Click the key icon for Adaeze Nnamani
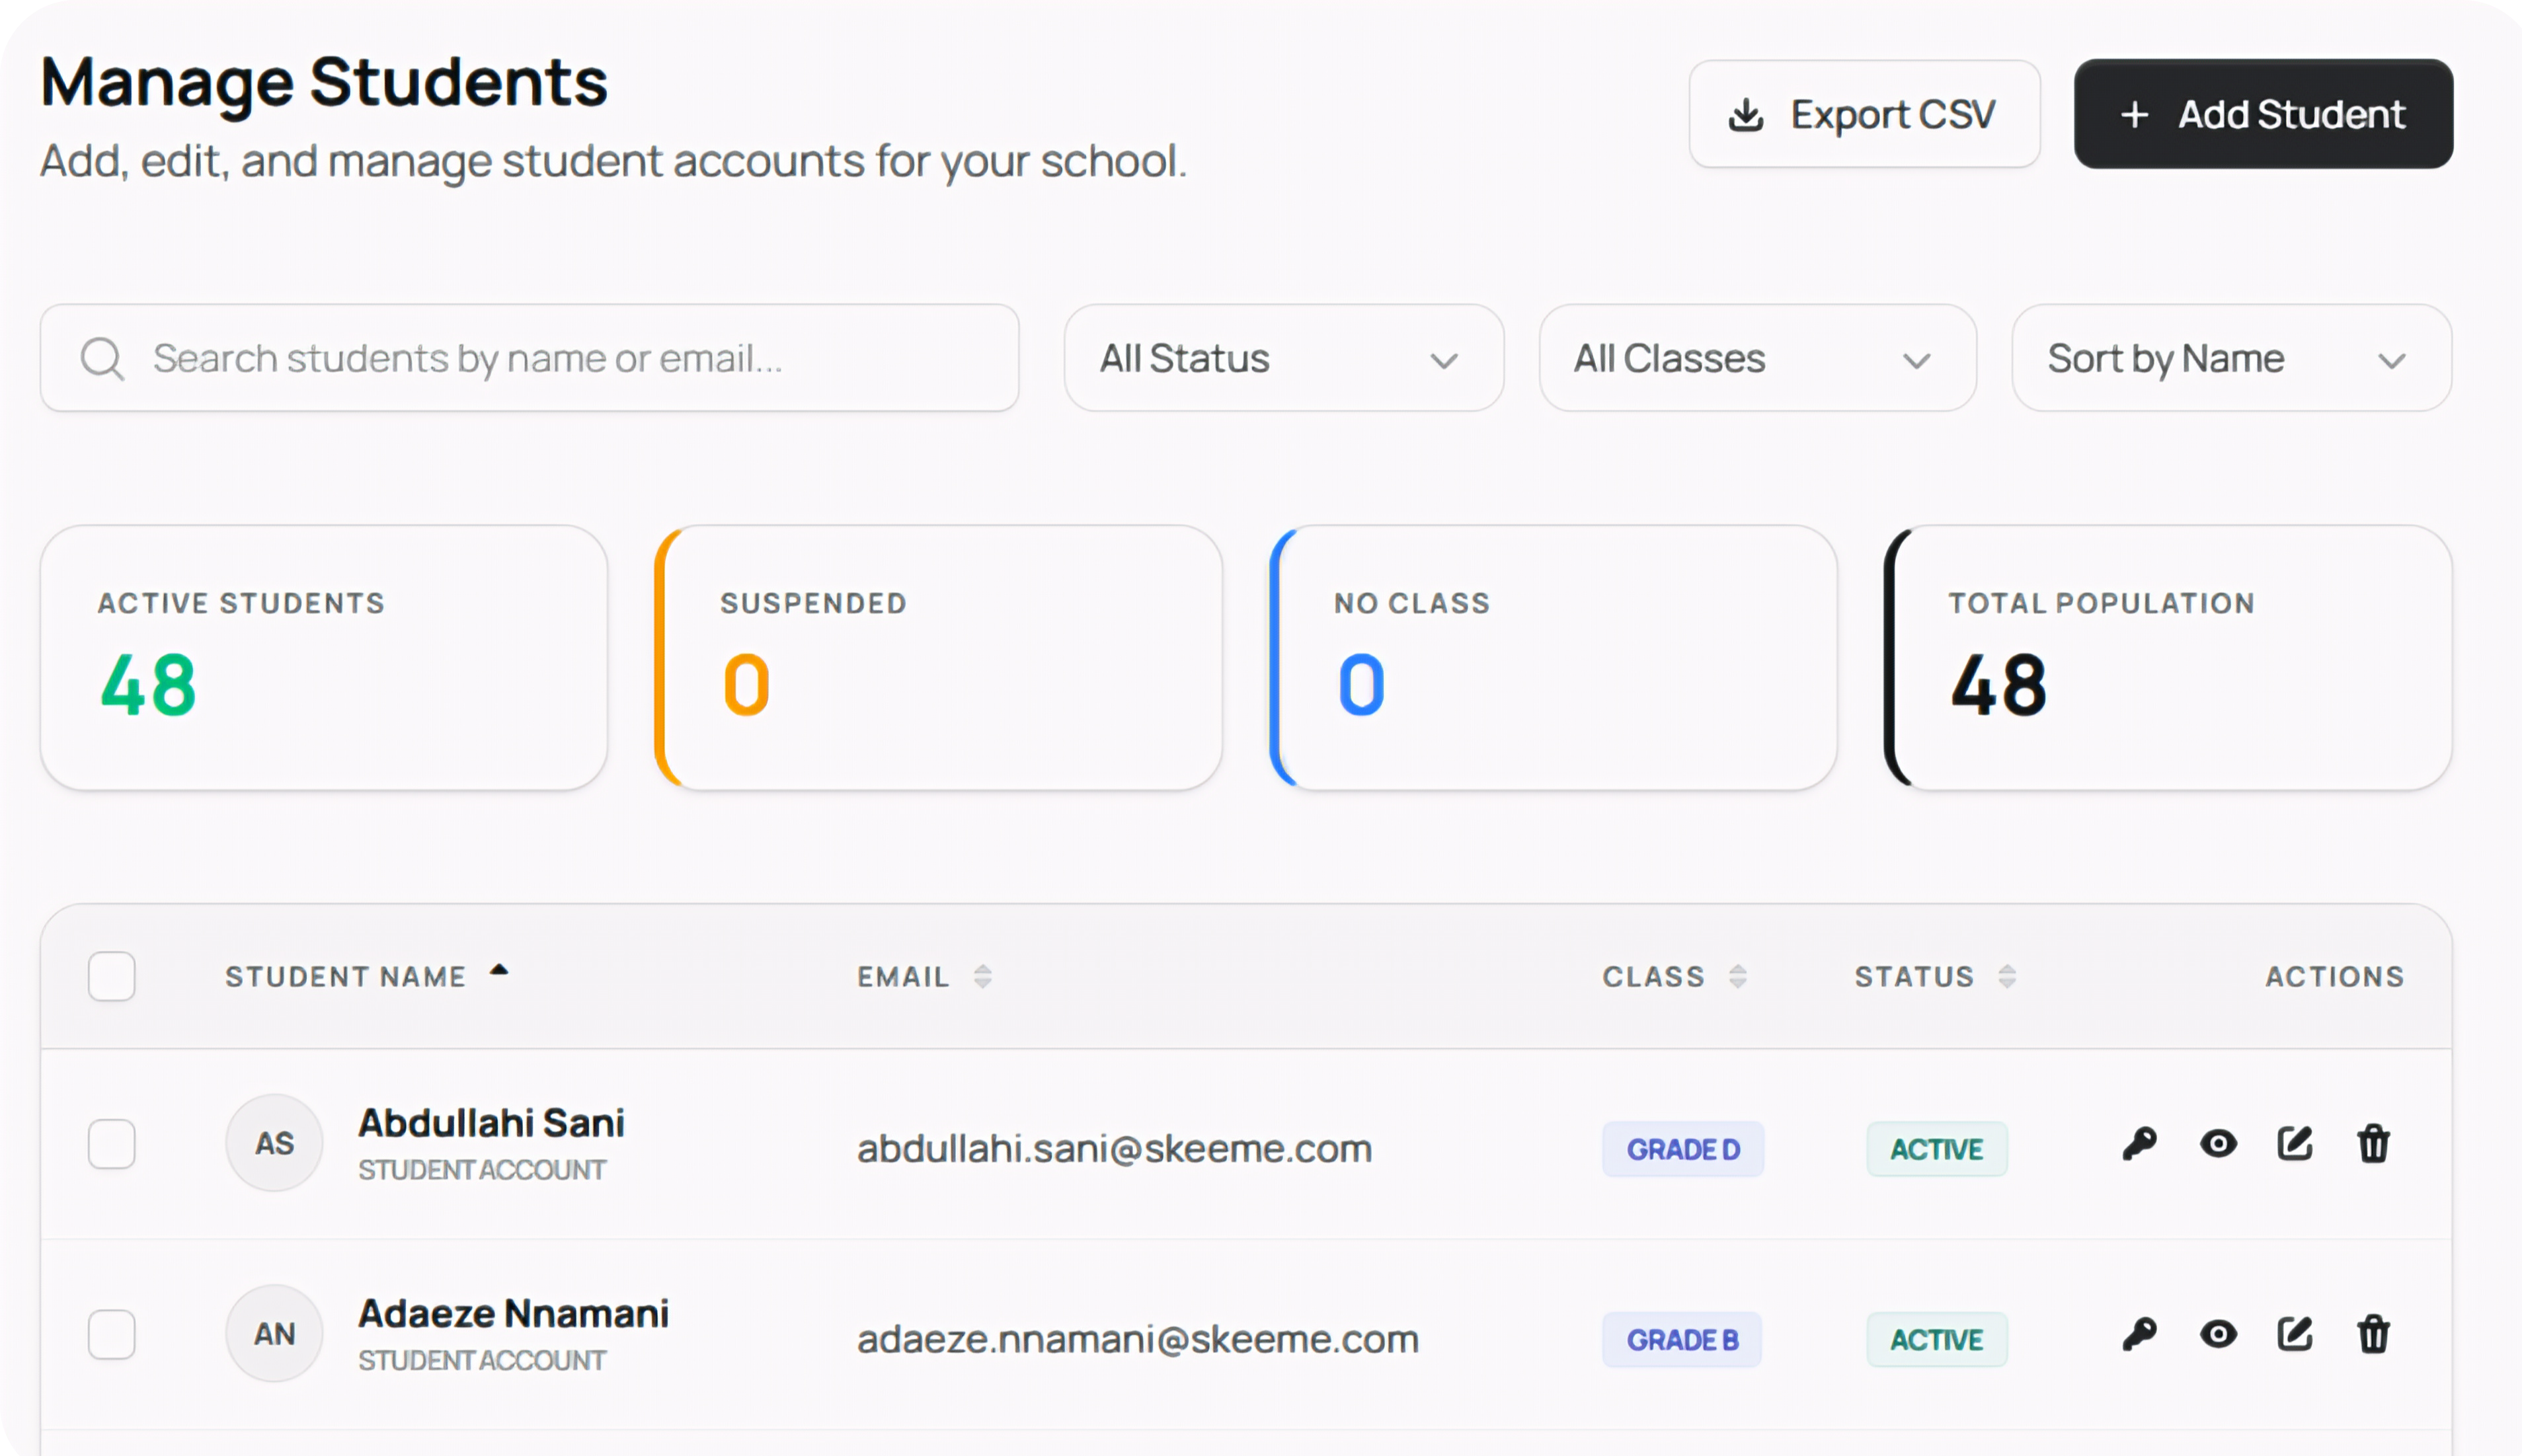This screenshot has width=2522, height=1456. point(2139,1334)
